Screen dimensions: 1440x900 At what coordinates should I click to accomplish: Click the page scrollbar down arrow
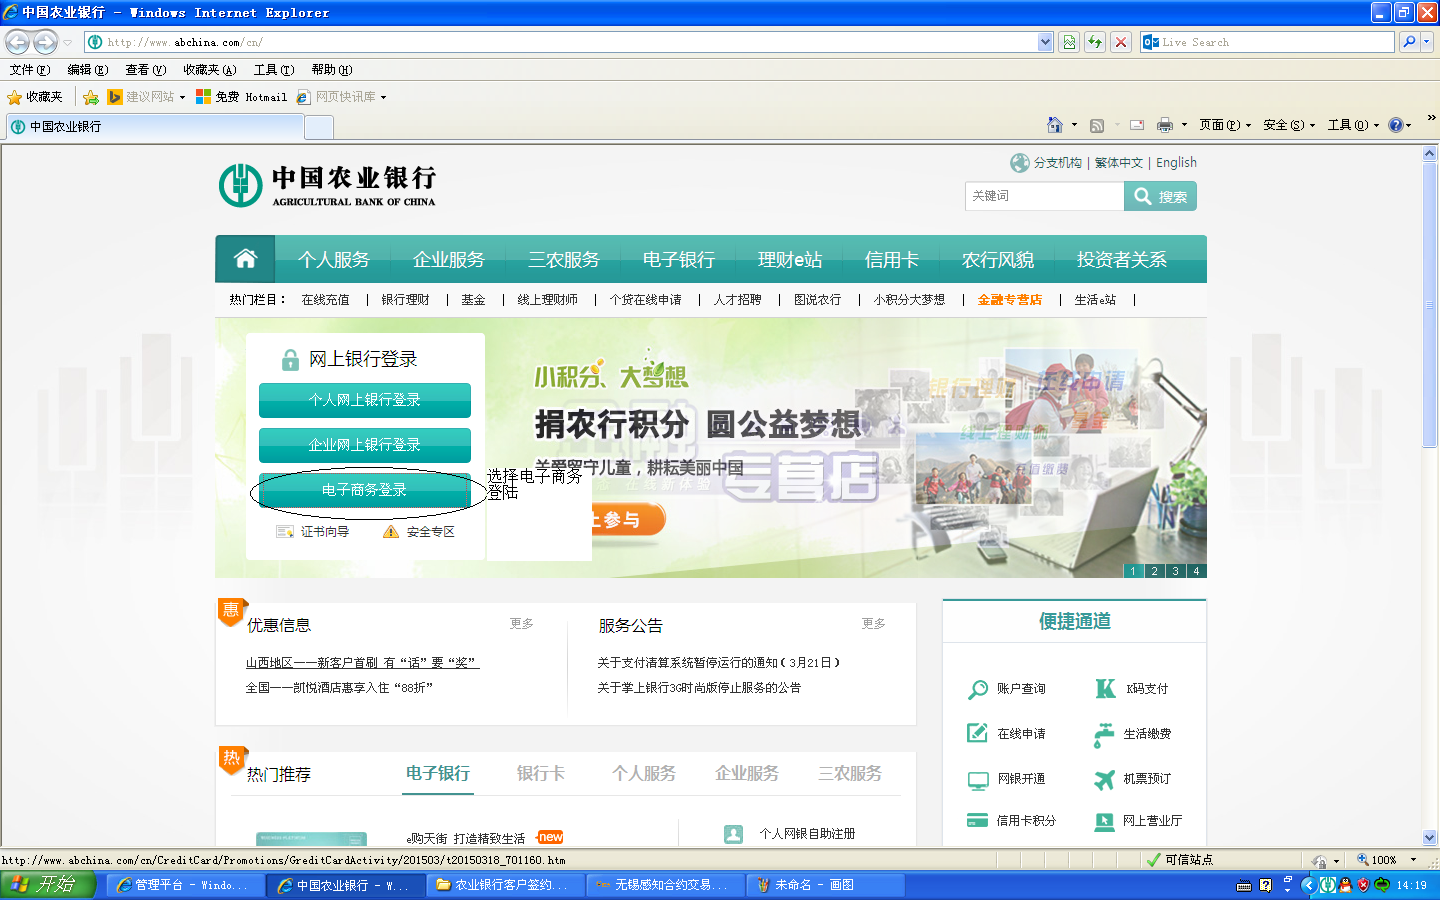click(1430, 838)
